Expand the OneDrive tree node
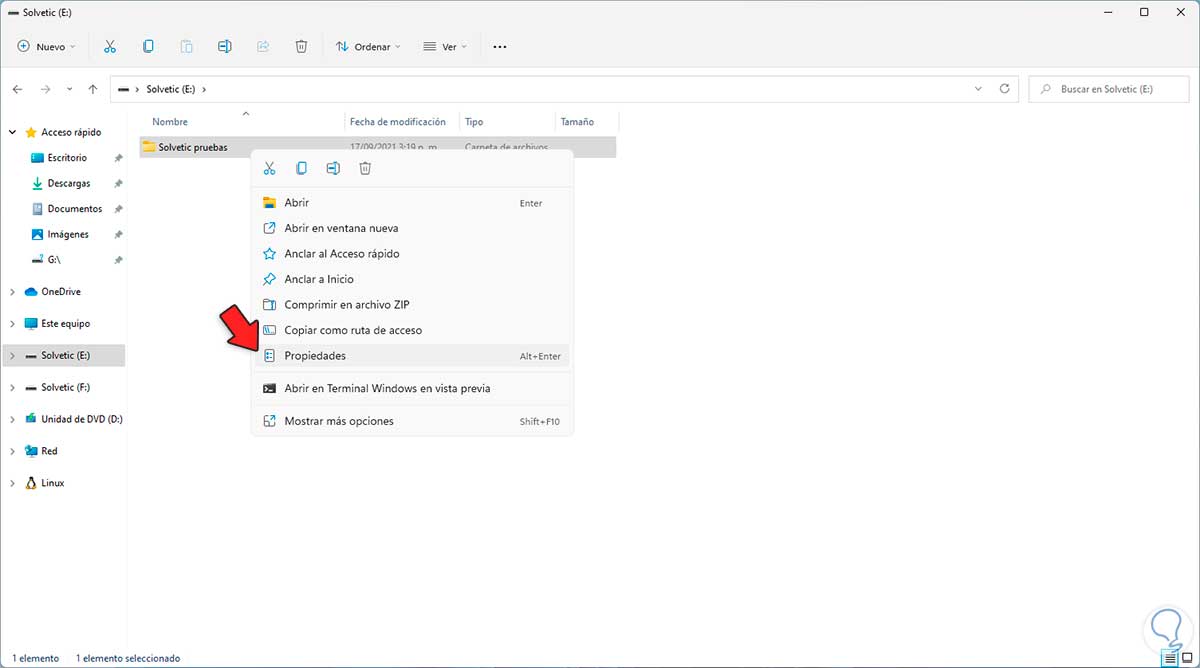 coord(13,292)
